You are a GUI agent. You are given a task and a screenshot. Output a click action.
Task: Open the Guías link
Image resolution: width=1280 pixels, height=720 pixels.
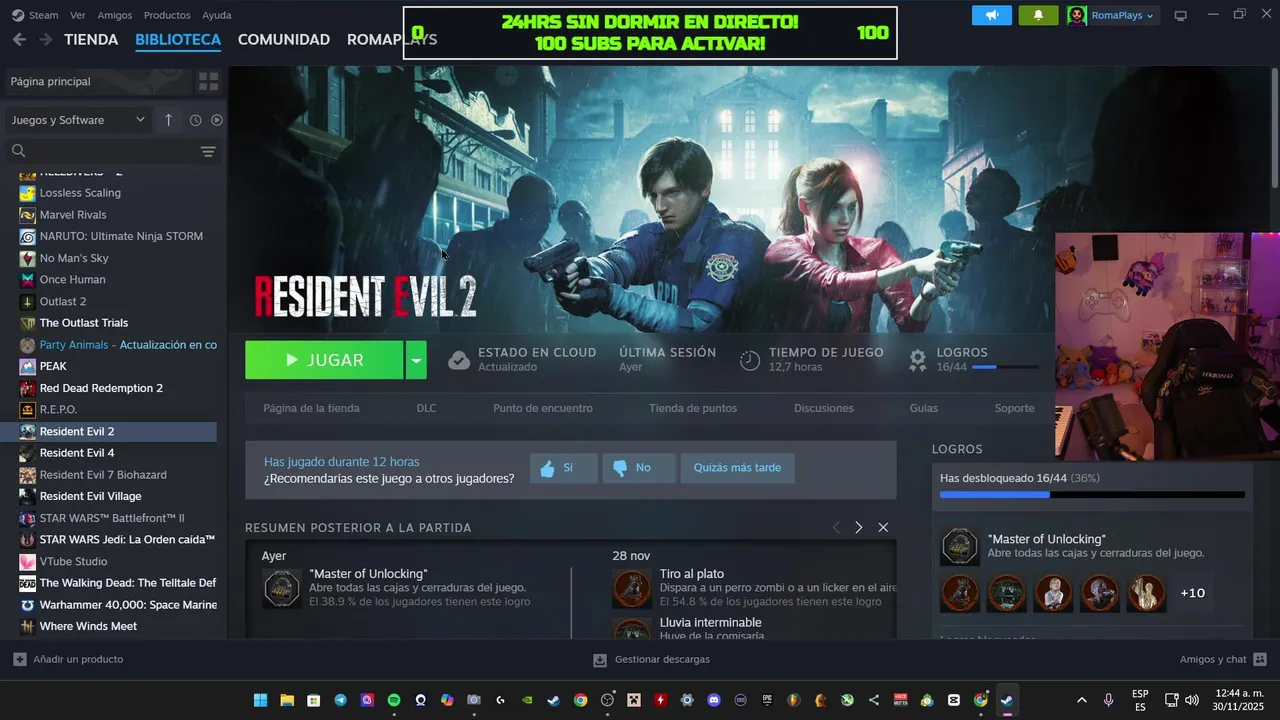924,408
